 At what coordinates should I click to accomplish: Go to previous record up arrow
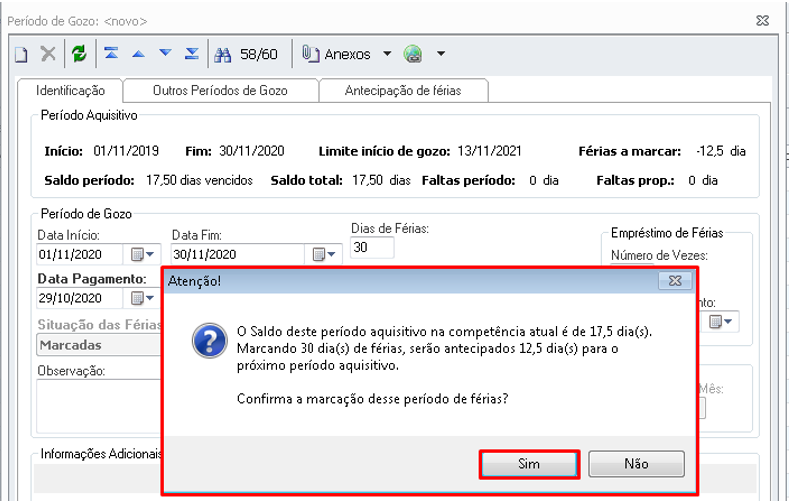pos(138,53)
